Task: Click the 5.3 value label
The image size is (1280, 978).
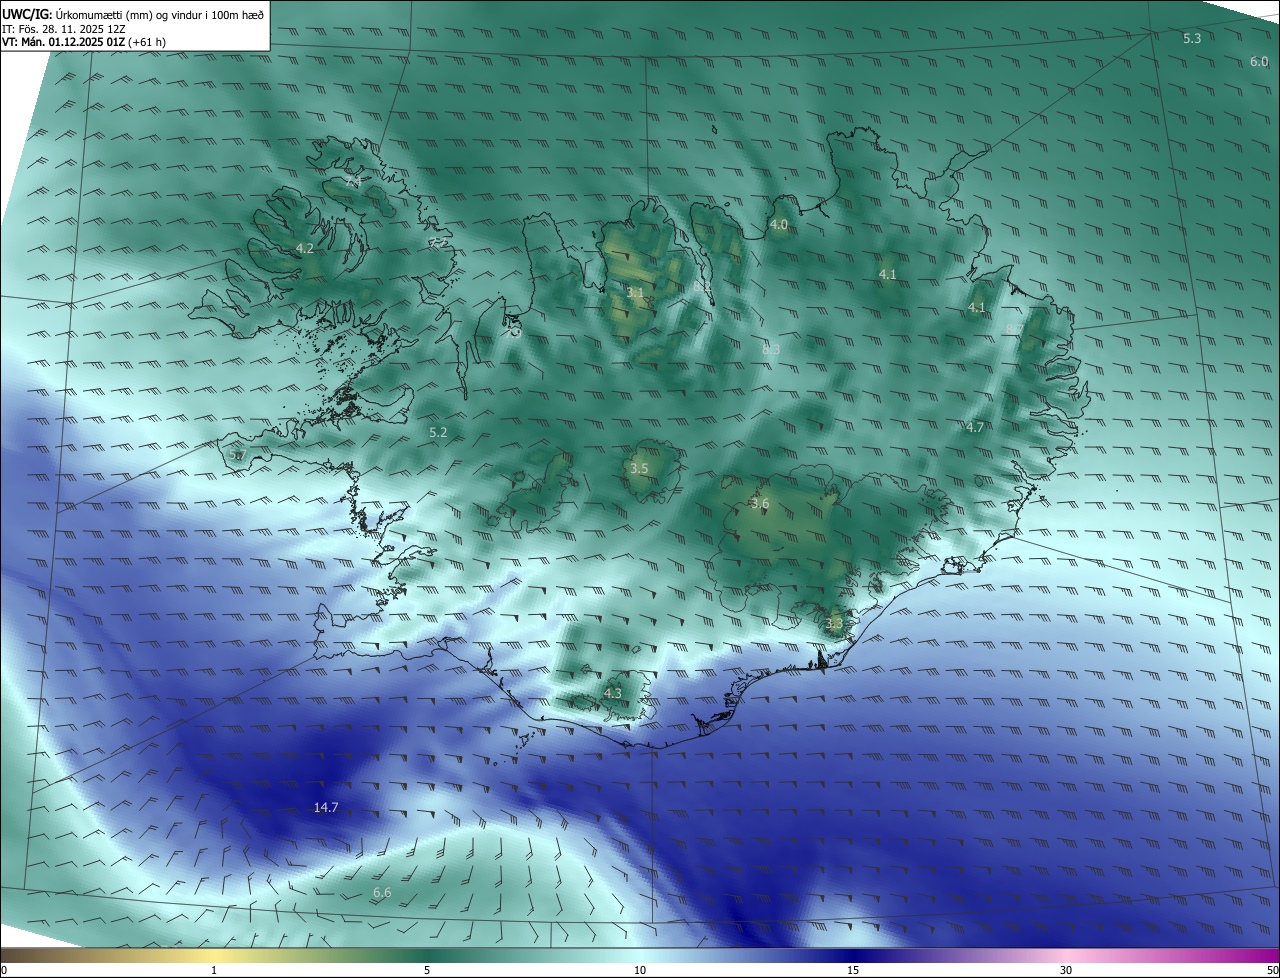Action: click(1192, 38)
